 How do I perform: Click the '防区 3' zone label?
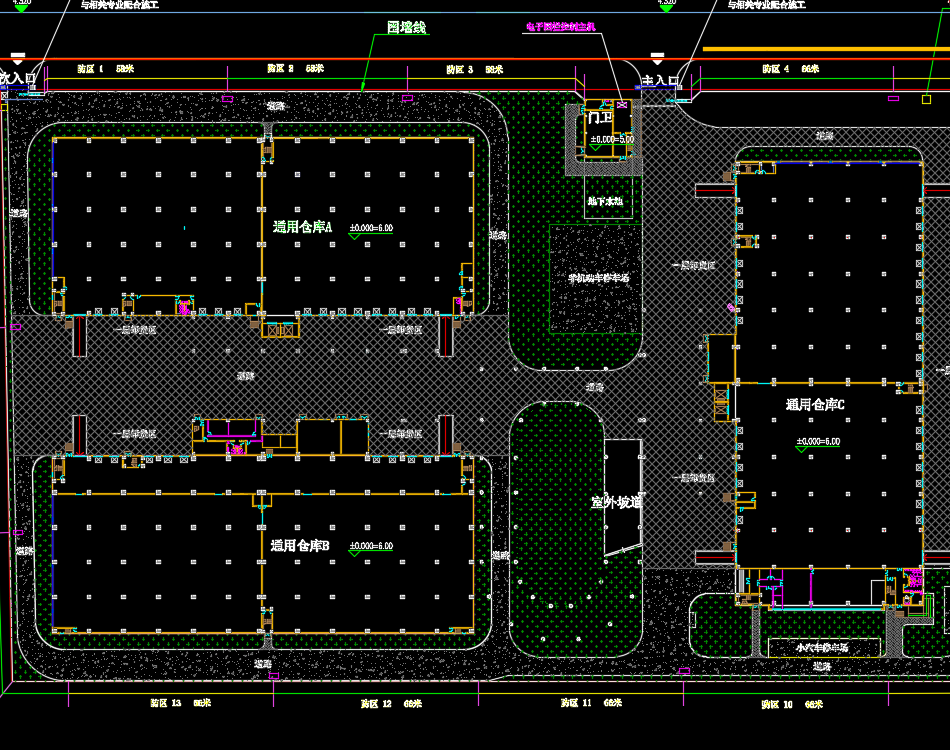click(460, 70)
